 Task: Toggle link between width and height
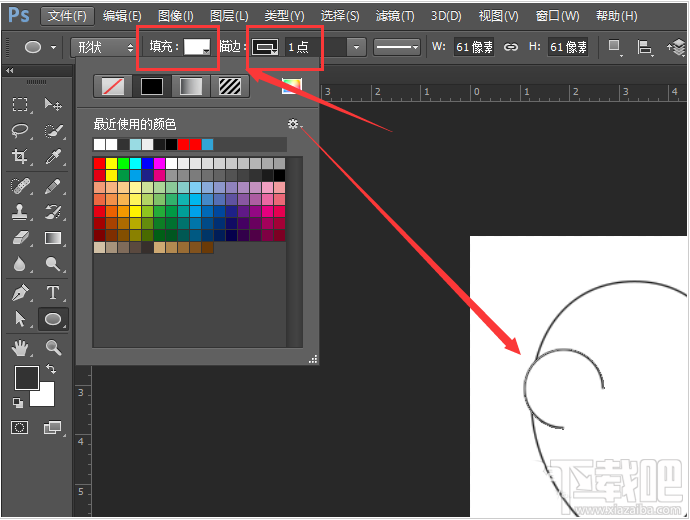tap(510, 47)
